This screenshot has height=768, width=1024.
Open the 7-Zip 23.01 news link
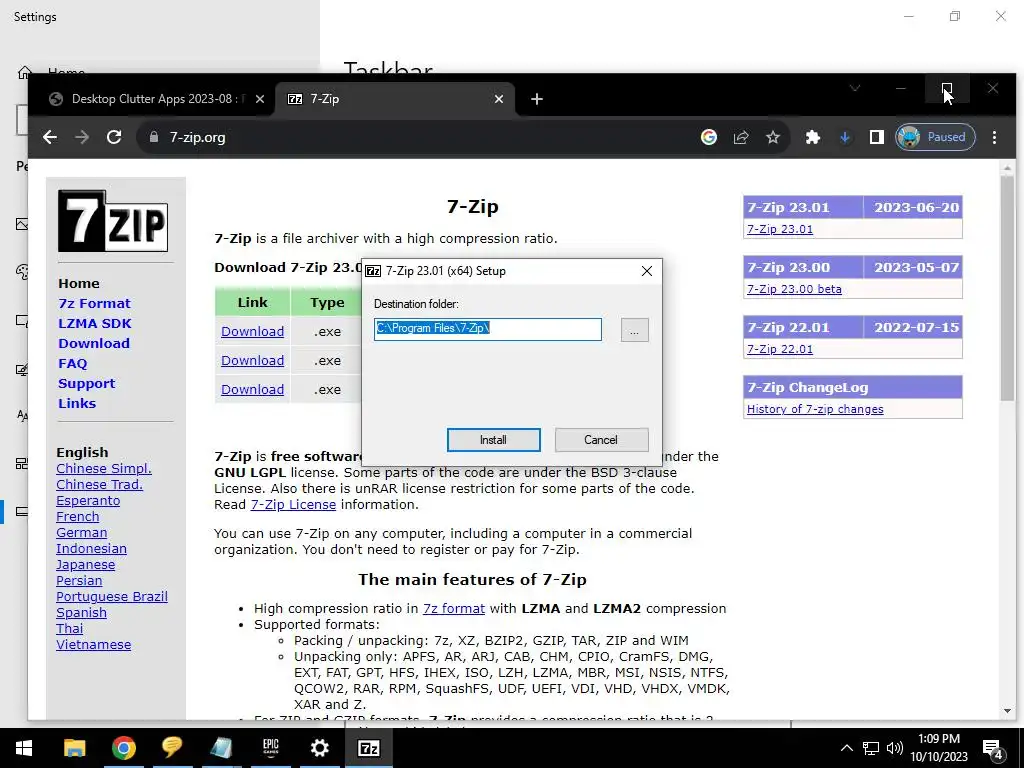(x=780, y=229)
